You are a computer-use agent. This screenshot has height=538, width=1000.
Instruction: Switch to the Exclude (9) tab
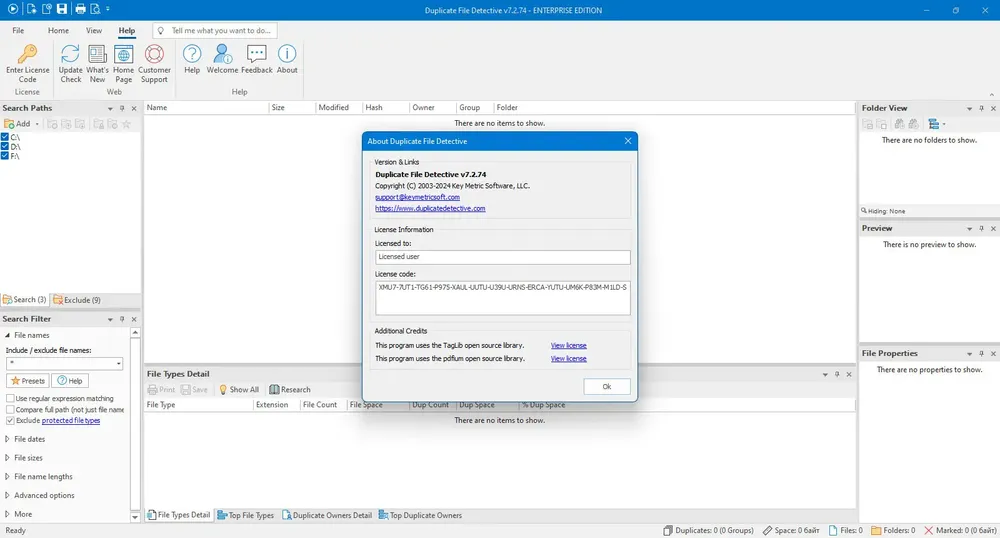[x=77, y=300]
